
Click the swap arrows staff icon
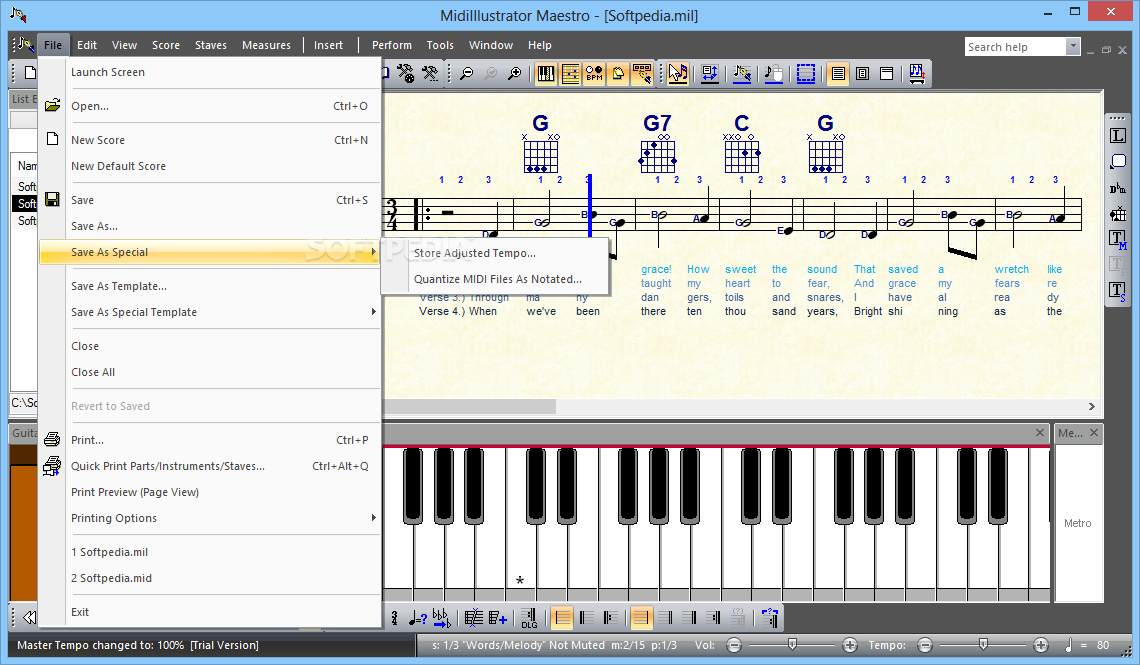click(710, 73)
